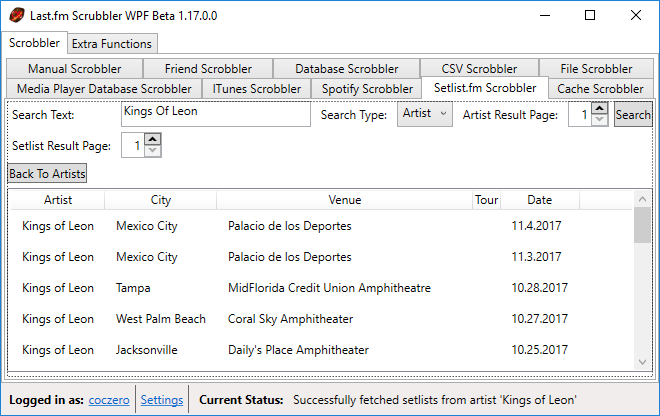Open the Database Scrobbler tab
This screenshot has width=660, height=416.
(x=346, y=69)
